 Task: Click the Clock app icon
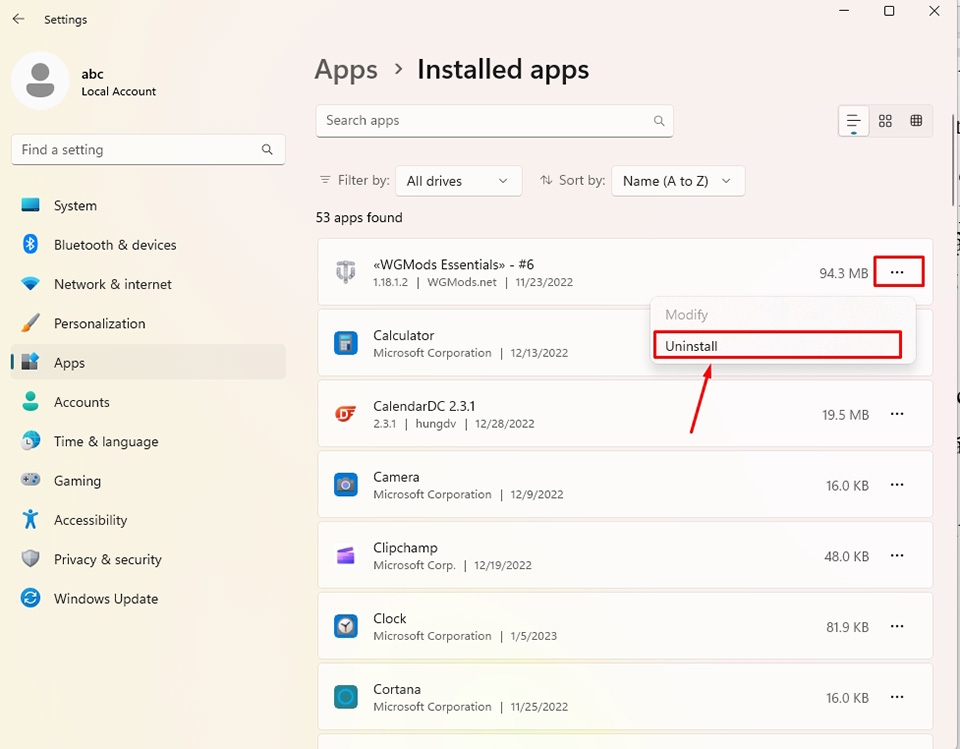(x=346, y=627)
